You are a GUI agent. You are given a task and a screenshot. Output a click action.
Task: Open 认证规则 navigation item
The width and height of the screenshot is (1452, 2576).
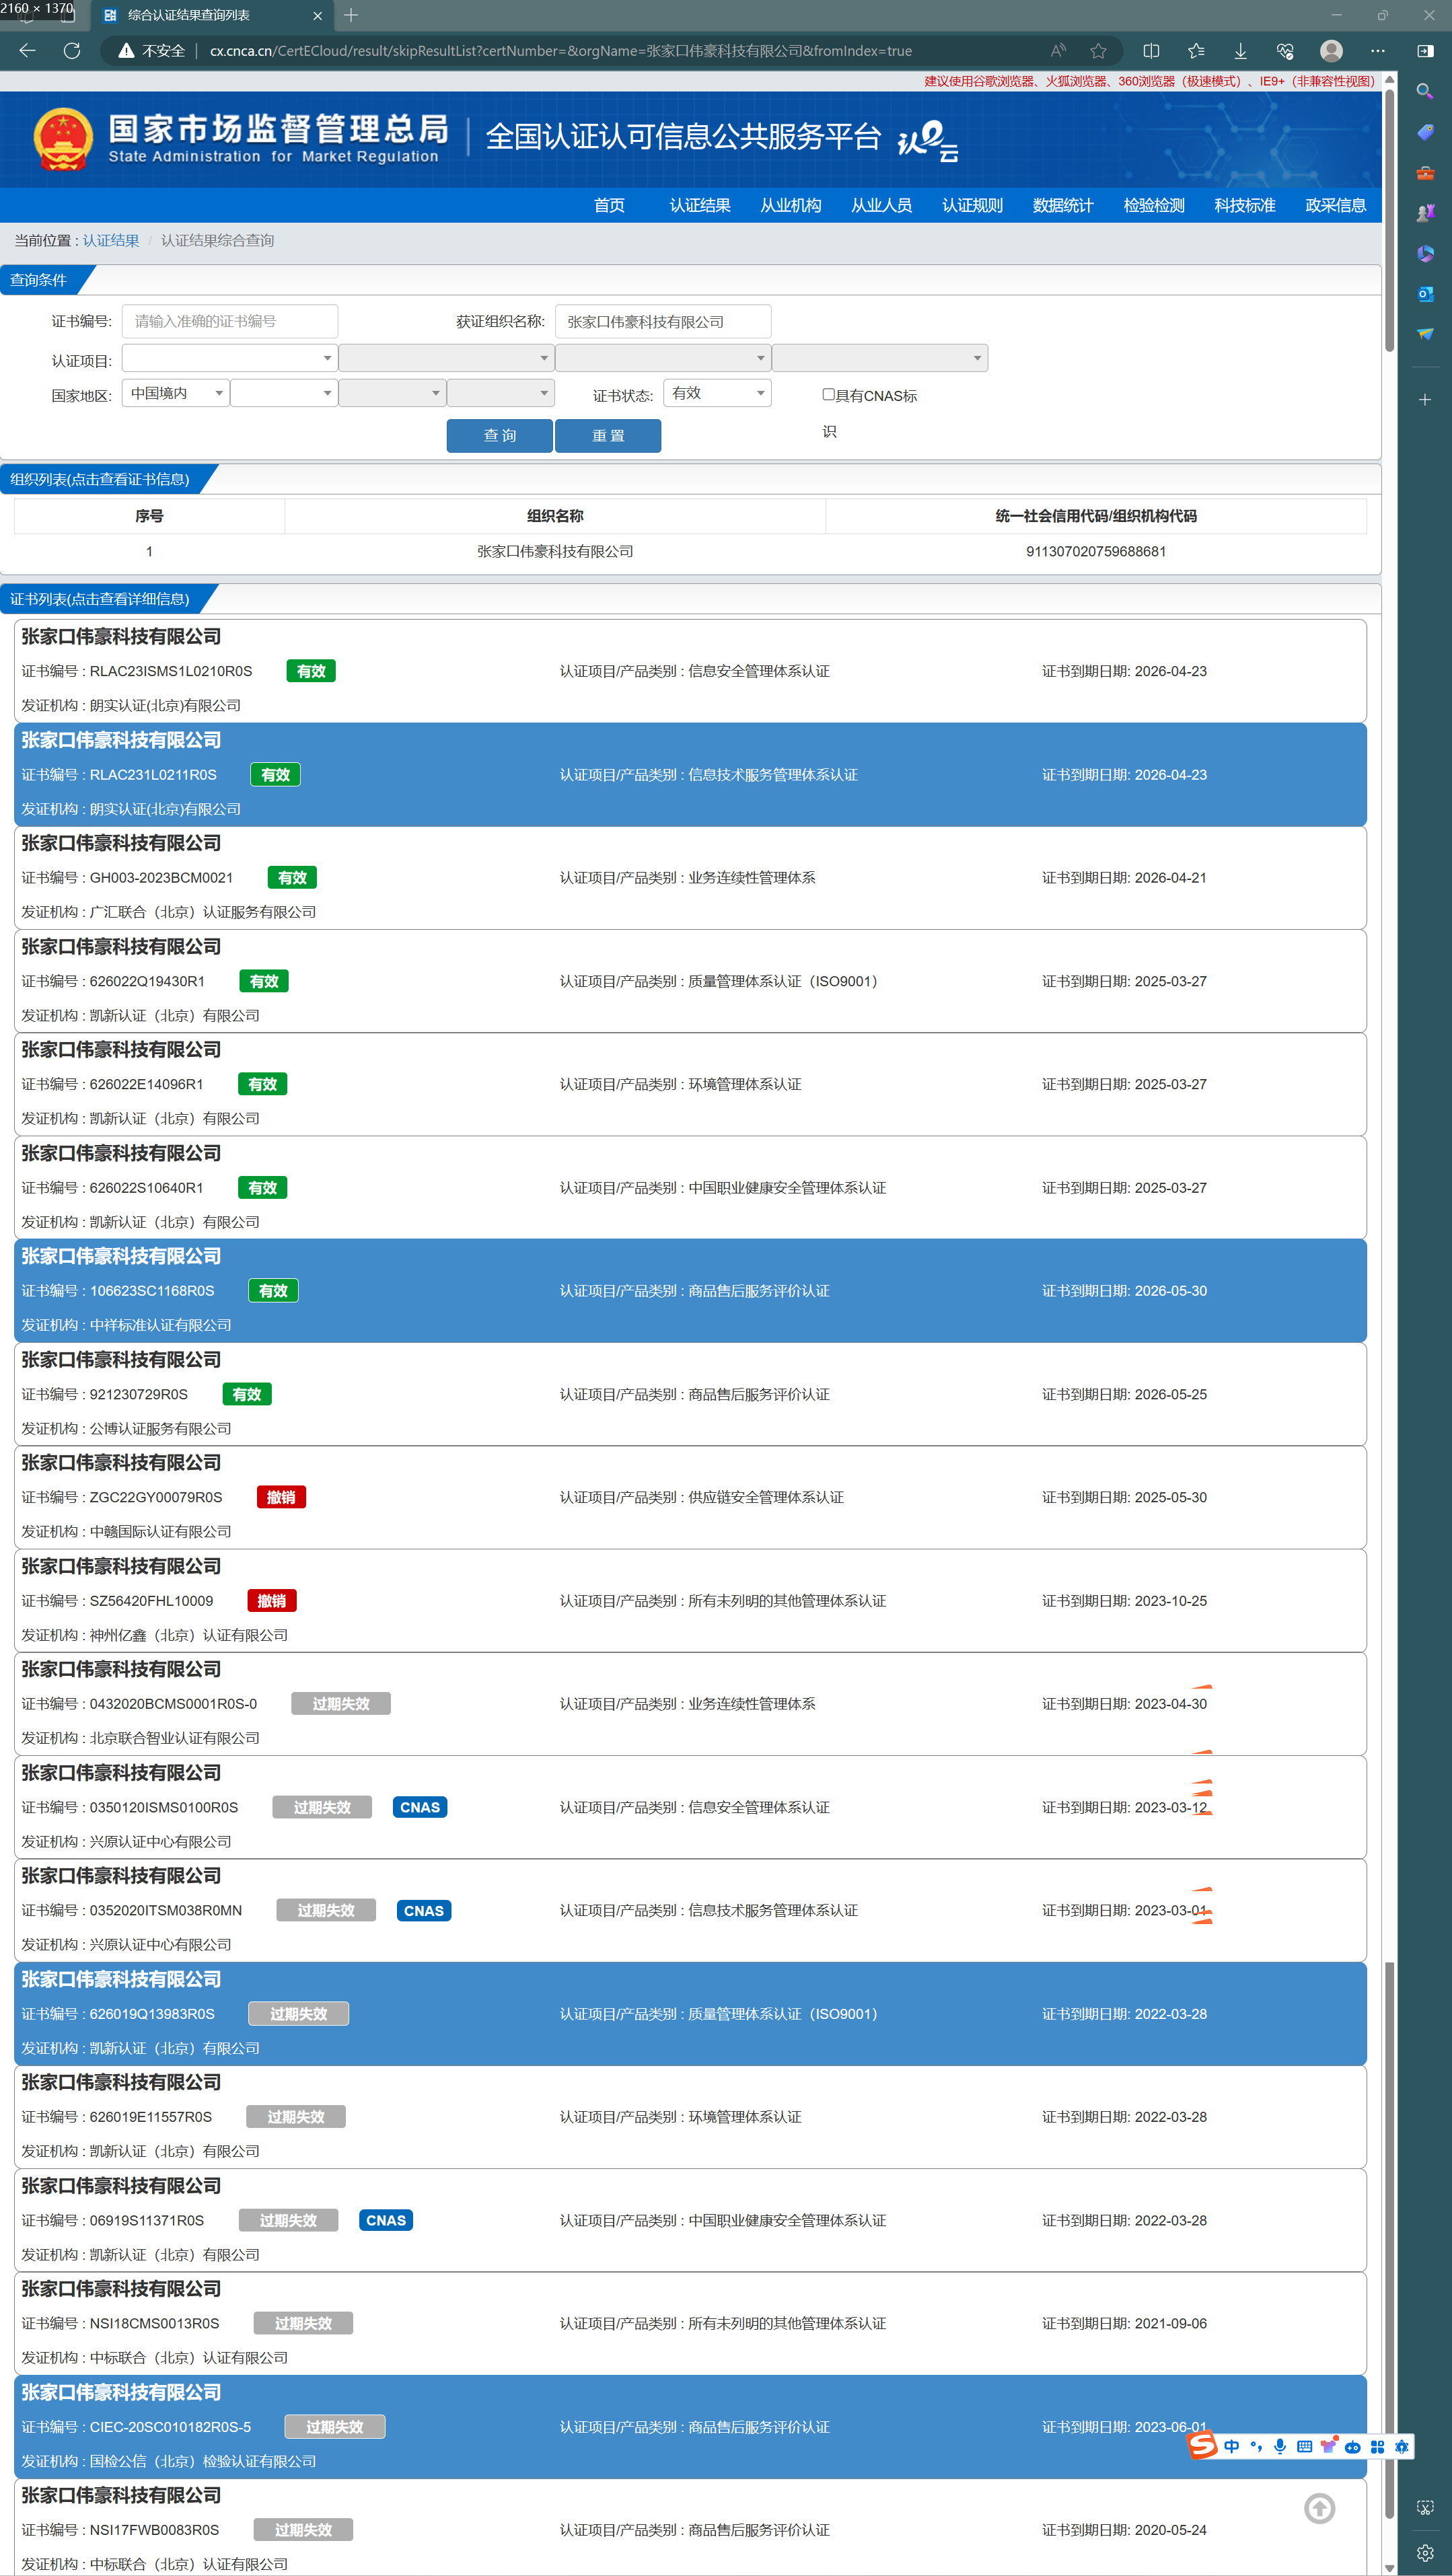point(972,205)
